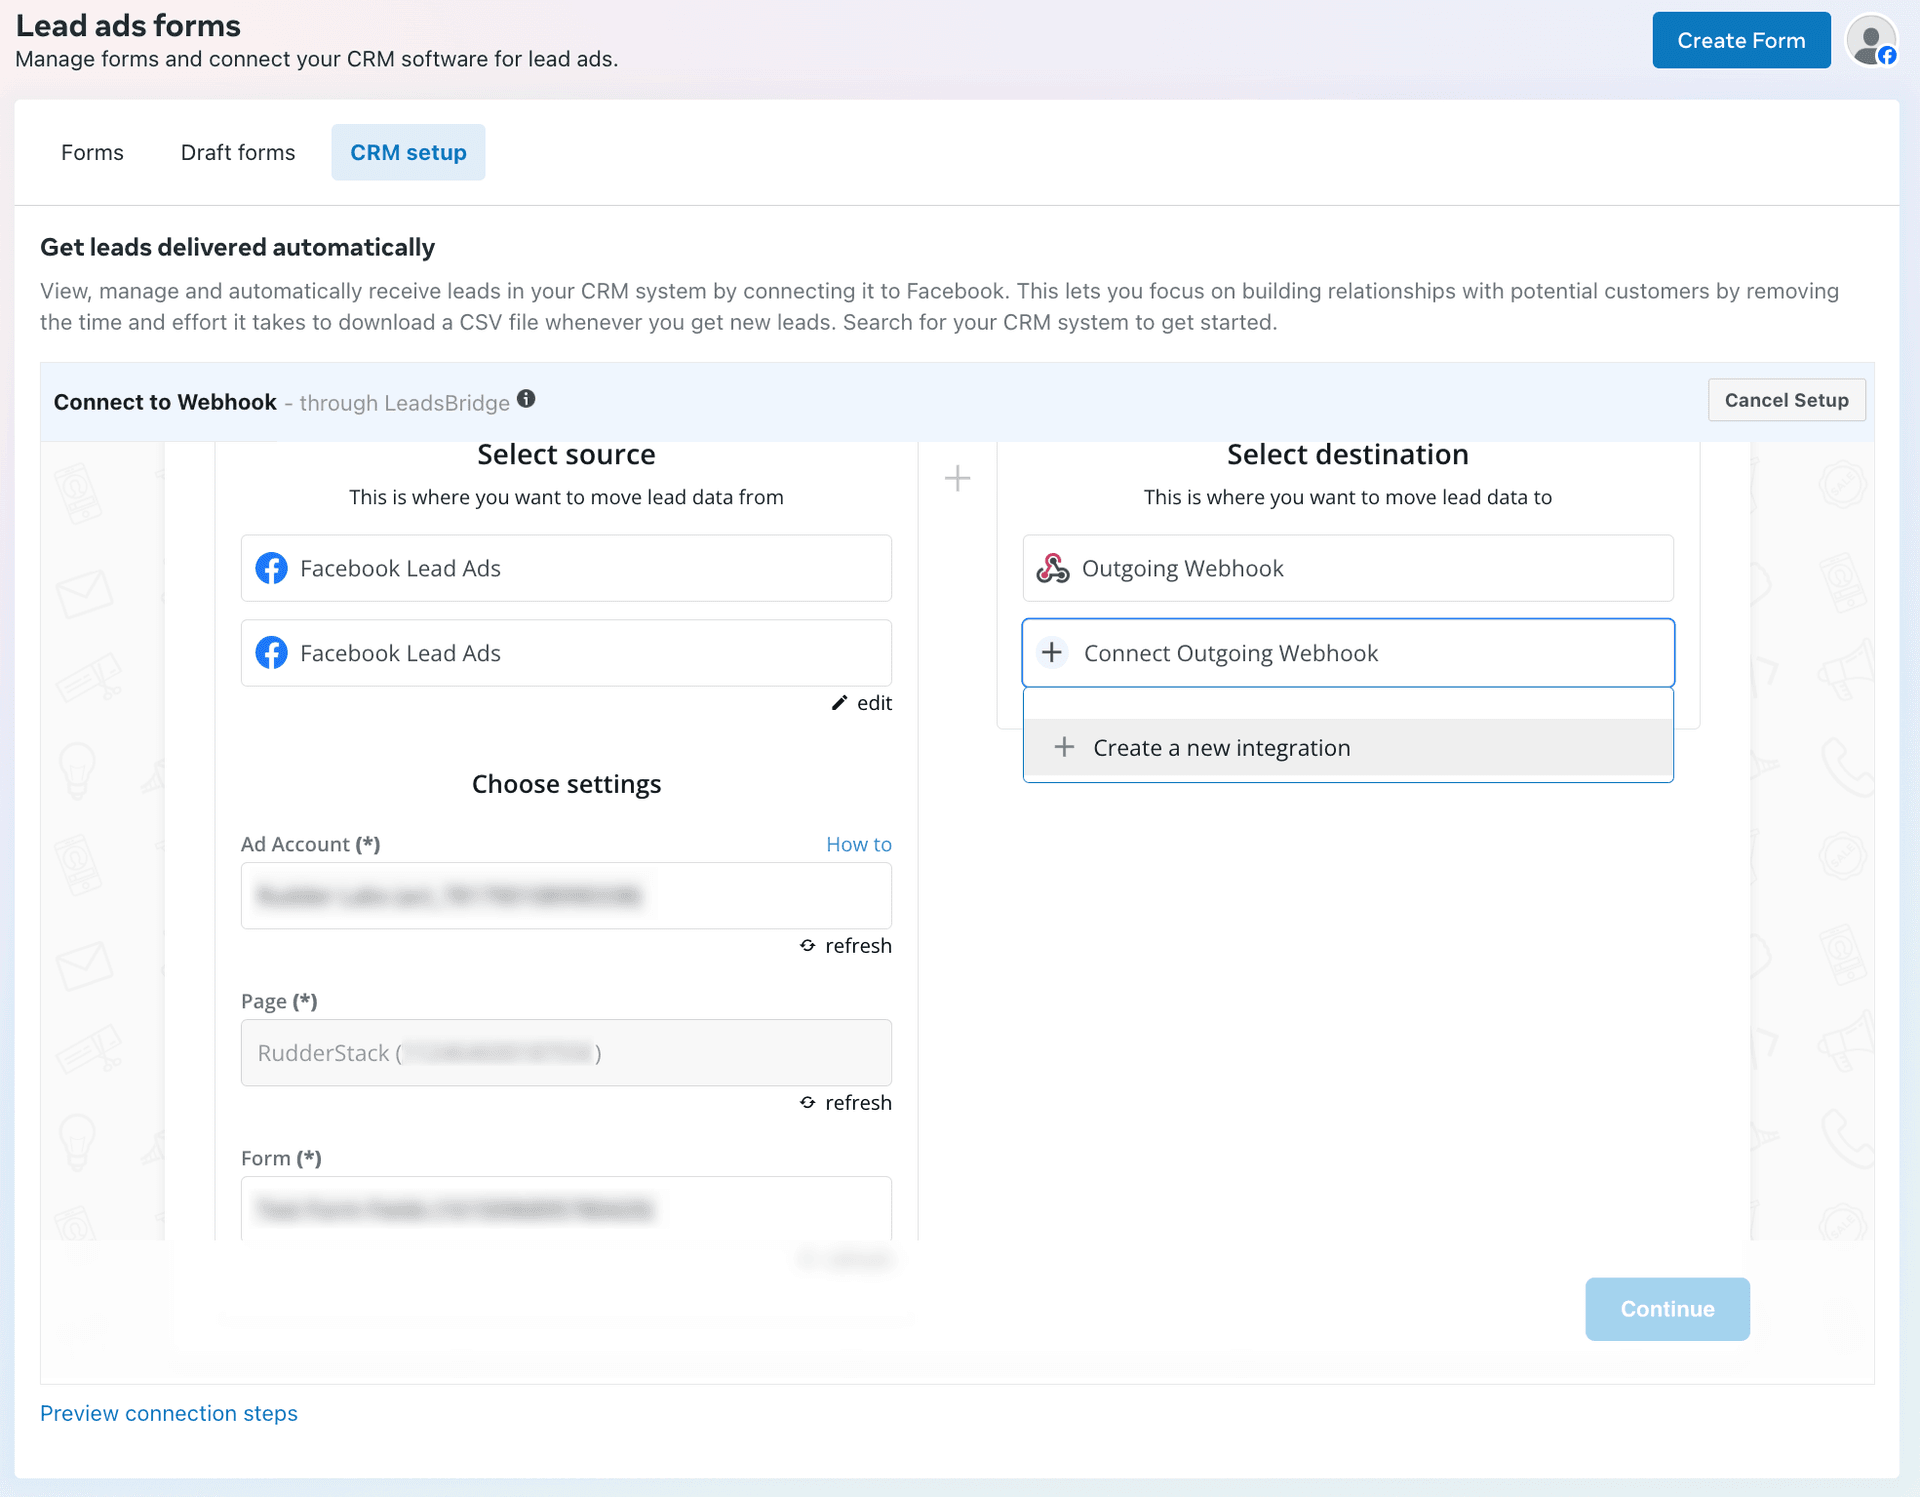The image size is (1920, 1497).
Task: Open the Form selection field
Action: pos(566,1209)
